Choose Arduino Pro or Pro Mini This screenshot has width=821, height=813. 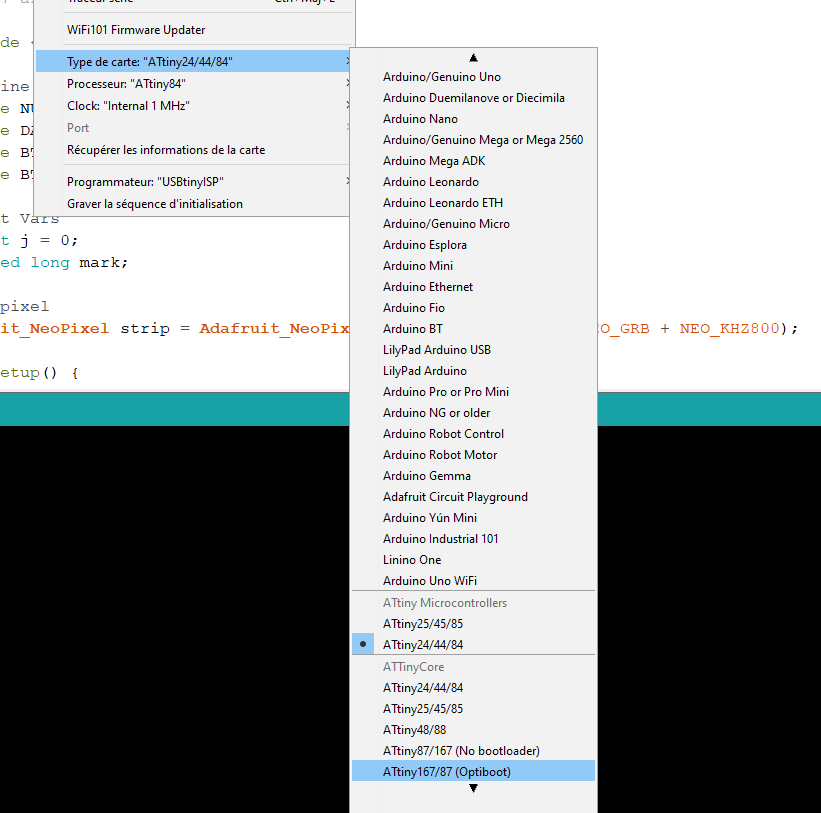coord(473,392)
